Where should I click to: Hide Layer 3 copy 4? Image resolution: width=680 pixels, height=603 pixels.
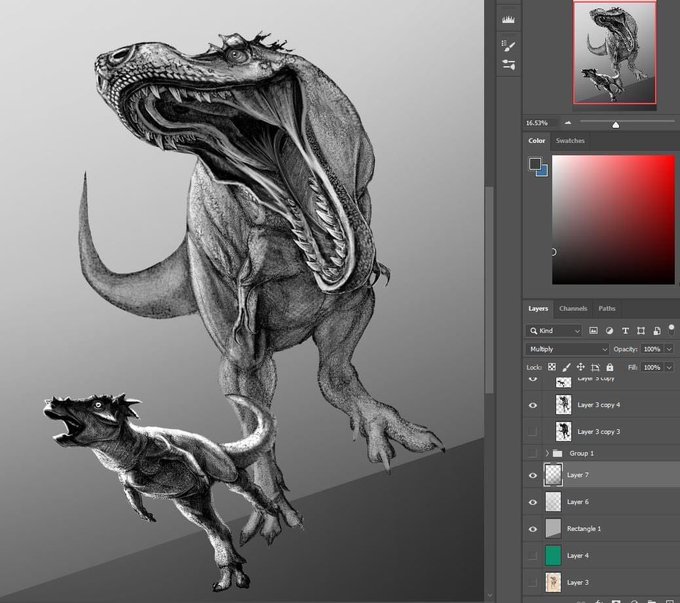point(533,405)
